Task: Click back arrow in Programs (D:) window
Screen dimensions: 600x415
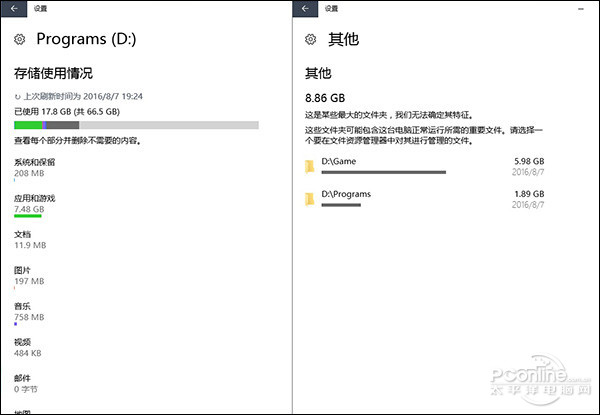Action: pos(13,8)
